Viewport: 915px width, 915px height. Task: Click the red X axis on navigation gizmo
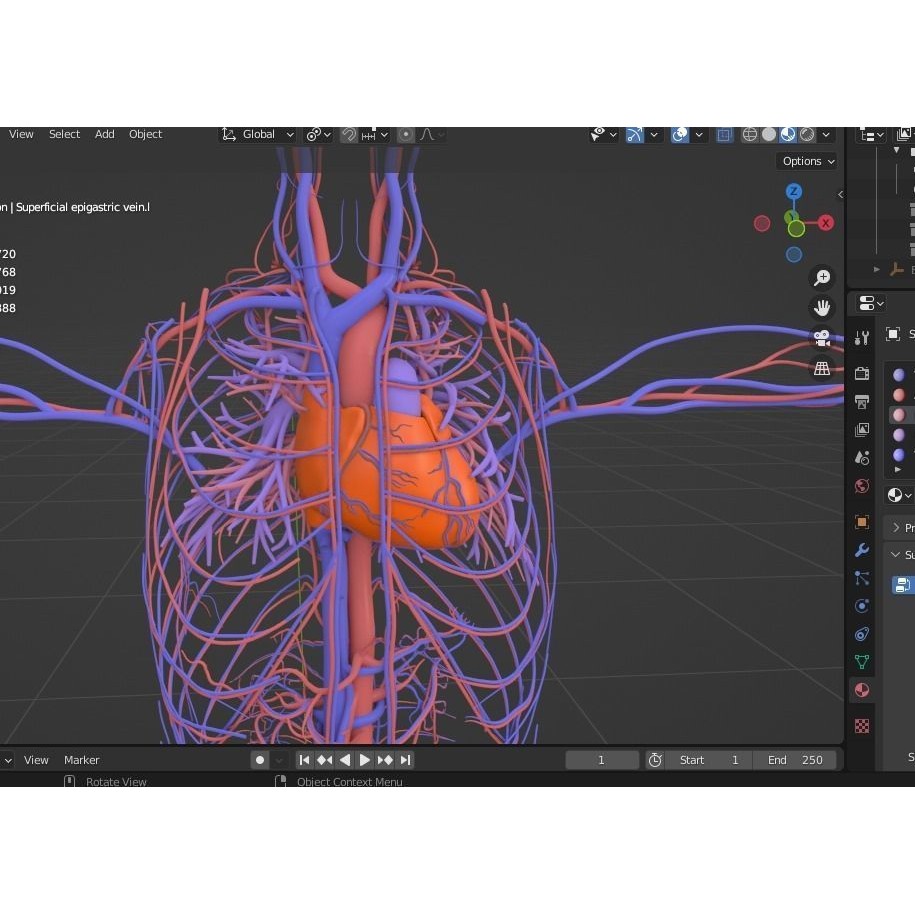point(825,223)
